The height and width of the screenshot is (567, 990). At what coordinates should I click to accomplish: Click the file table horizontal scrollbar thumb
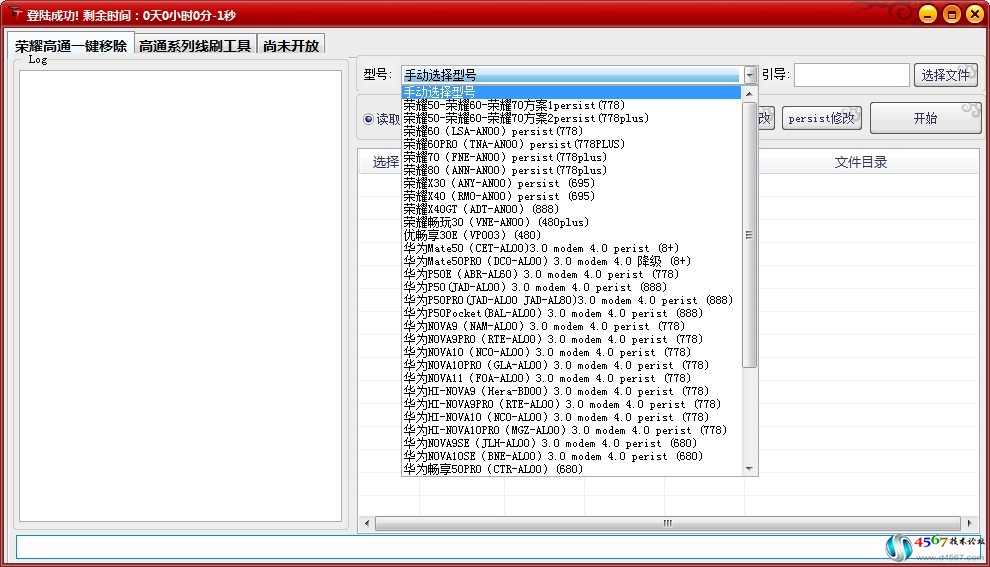(668, 523)
